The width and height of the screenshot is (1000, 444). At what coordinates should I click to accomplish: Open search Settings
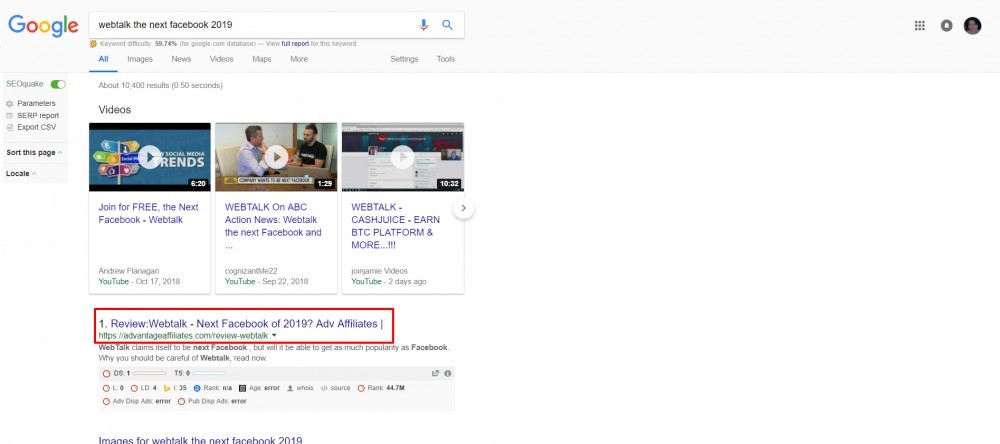(404, 59)
